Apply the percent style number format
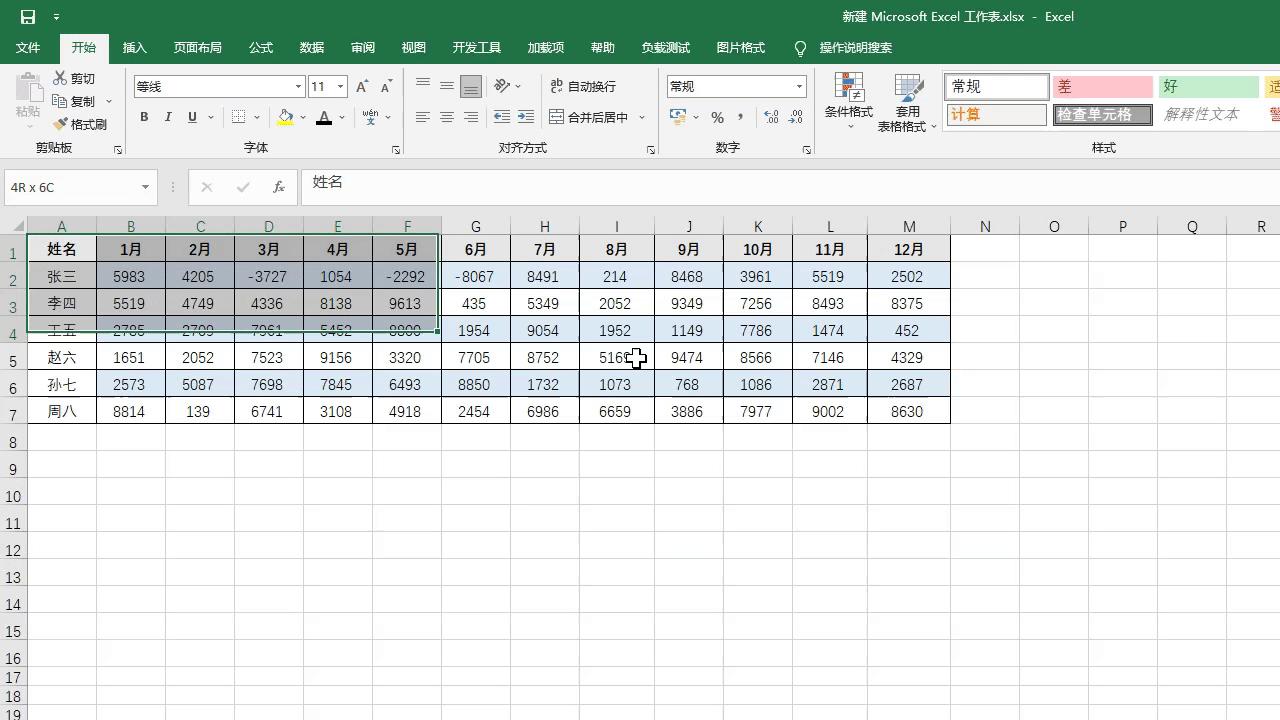 pos(716,117)
